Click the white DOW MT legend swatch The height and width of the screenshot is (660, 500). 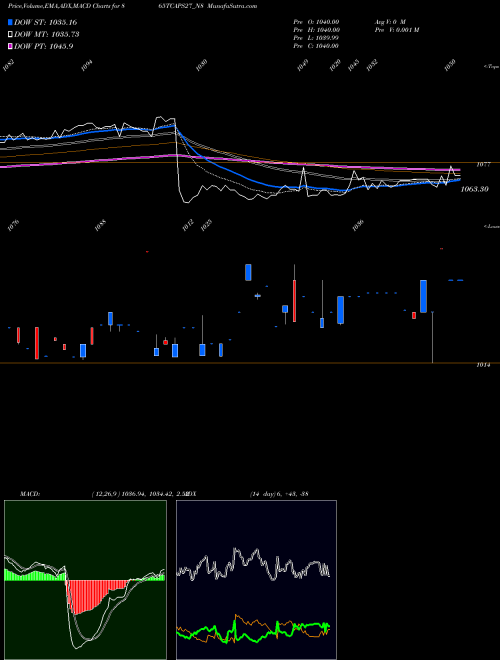pyautogui.click(x=10, y=34)
